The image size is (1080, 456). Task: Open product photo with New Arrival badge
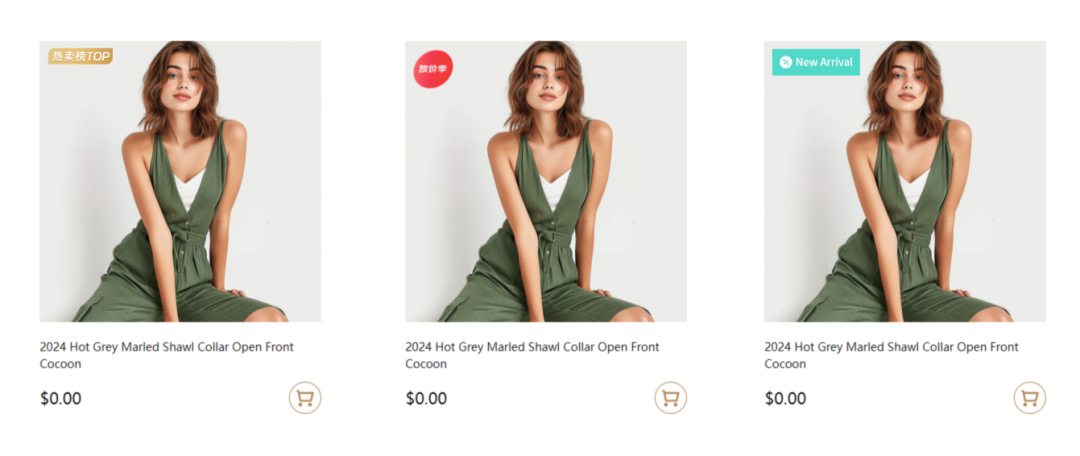pos(905,200)
